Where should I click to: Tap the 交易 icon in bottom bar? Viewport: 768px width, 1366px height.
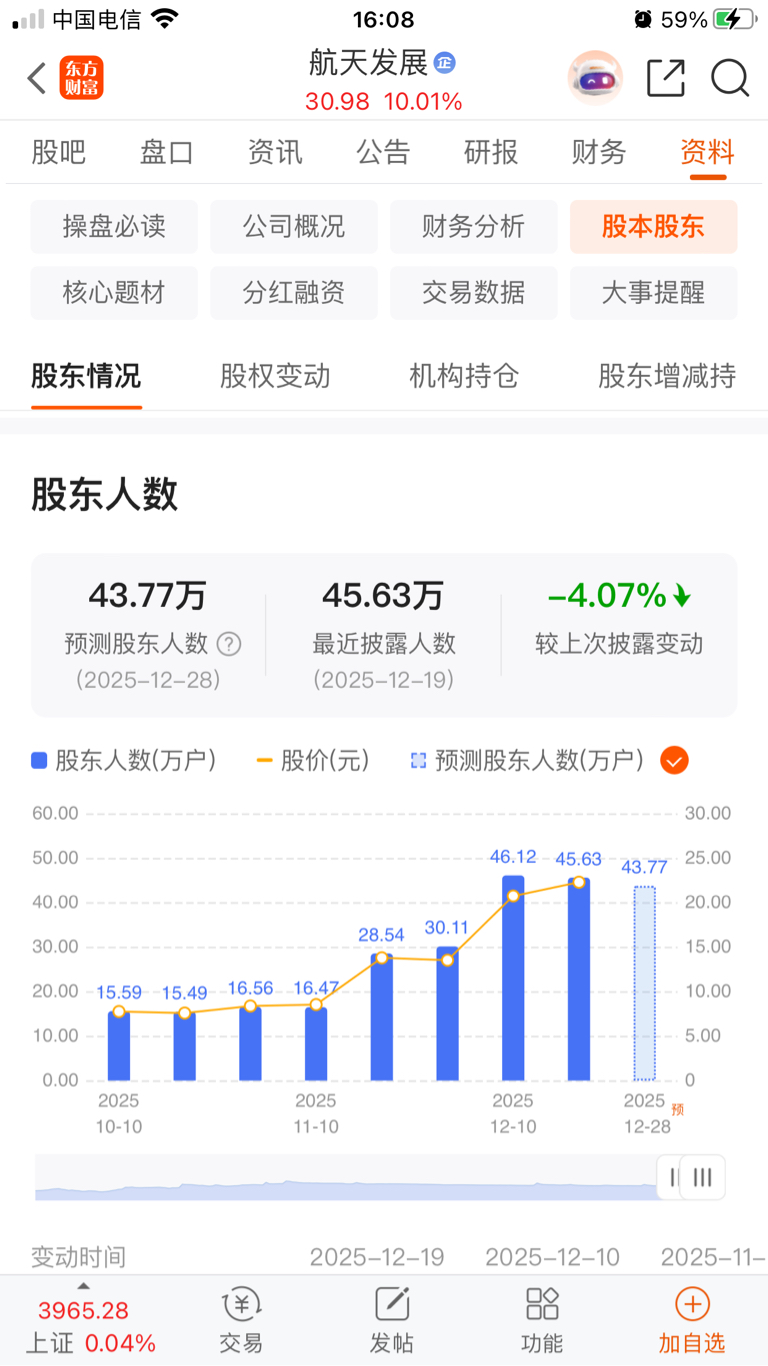241,1304
